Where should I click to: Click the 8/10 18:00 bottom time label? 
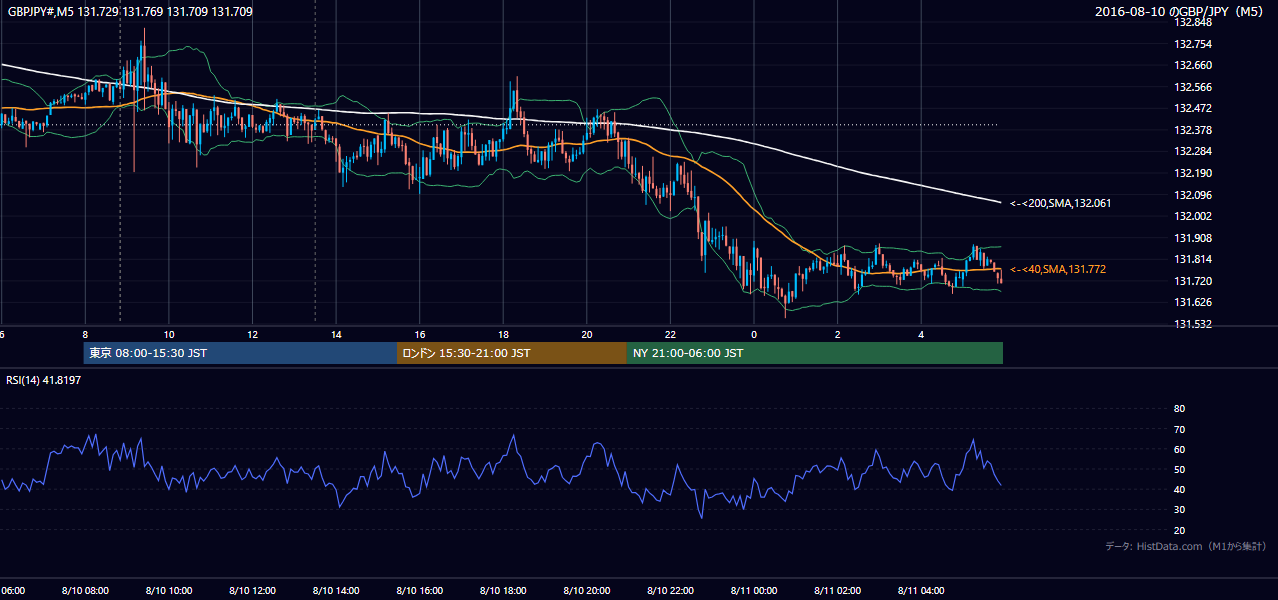point(503,591)
